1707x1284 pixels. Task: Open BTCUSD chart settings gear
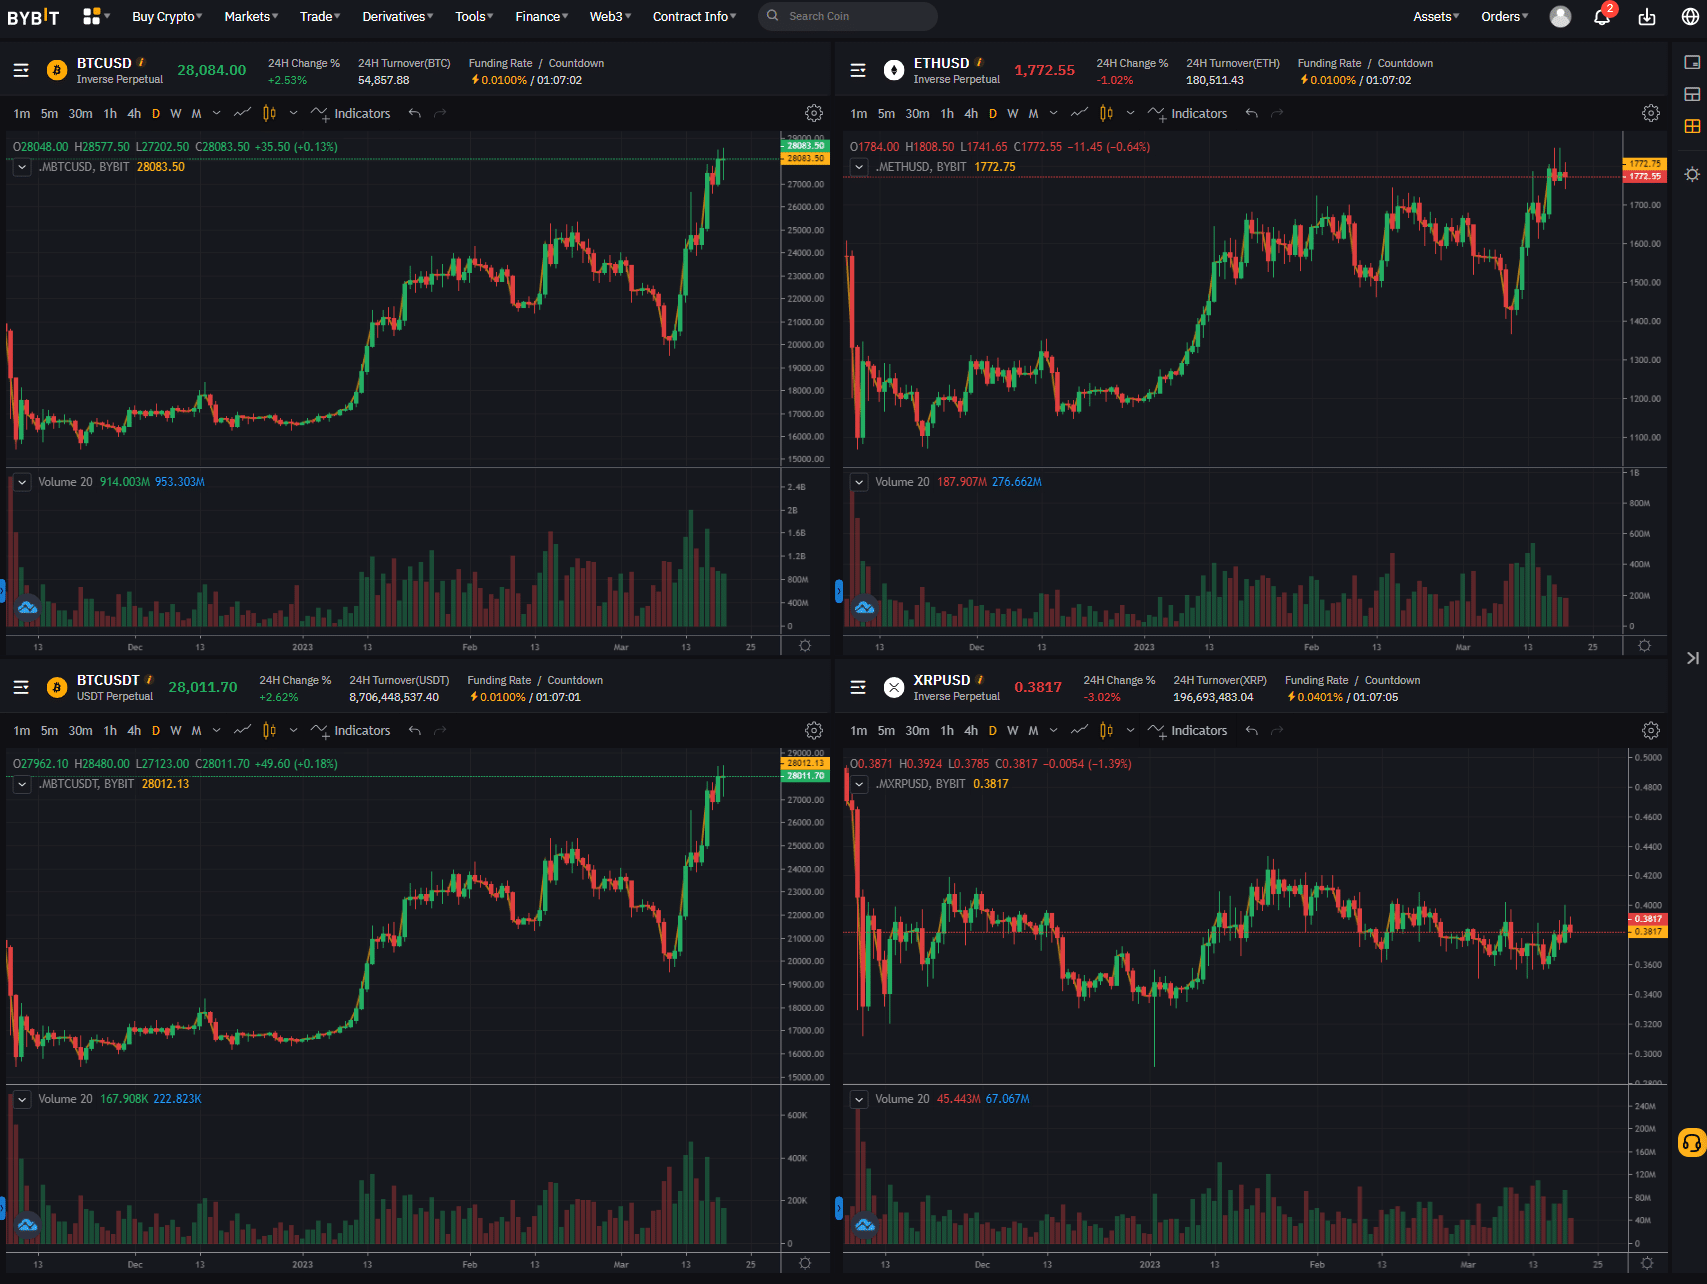(814, 113)
